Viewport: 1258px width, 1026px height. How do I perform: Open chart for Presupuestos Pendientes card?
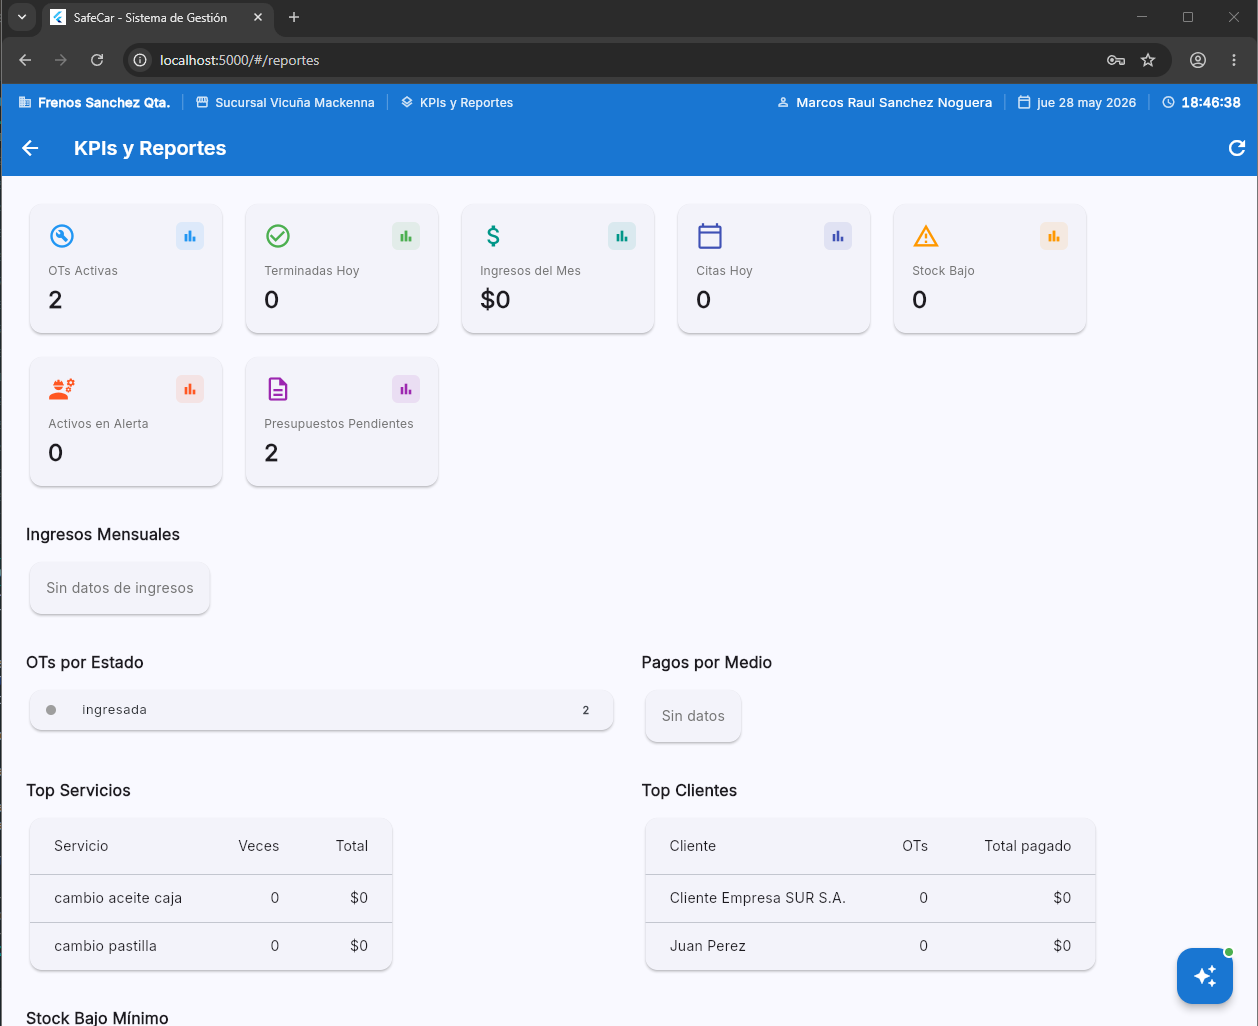[406, 389]
